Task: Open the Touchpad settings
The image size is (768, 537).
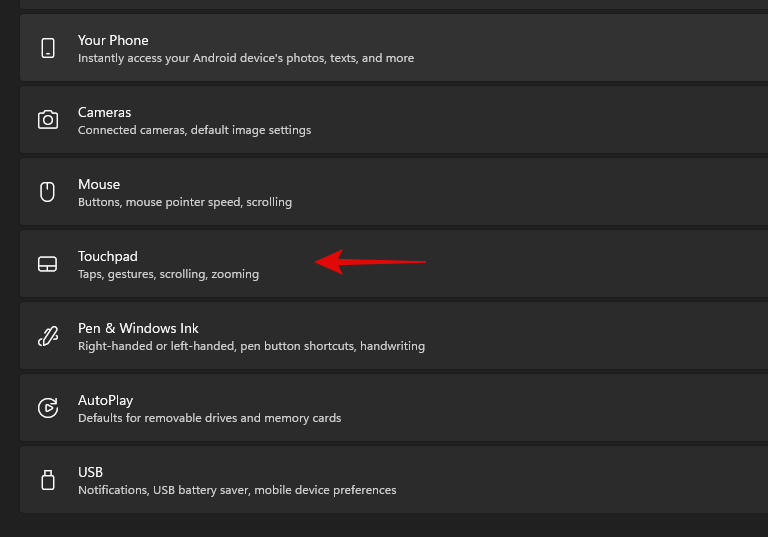Action: 108,256
